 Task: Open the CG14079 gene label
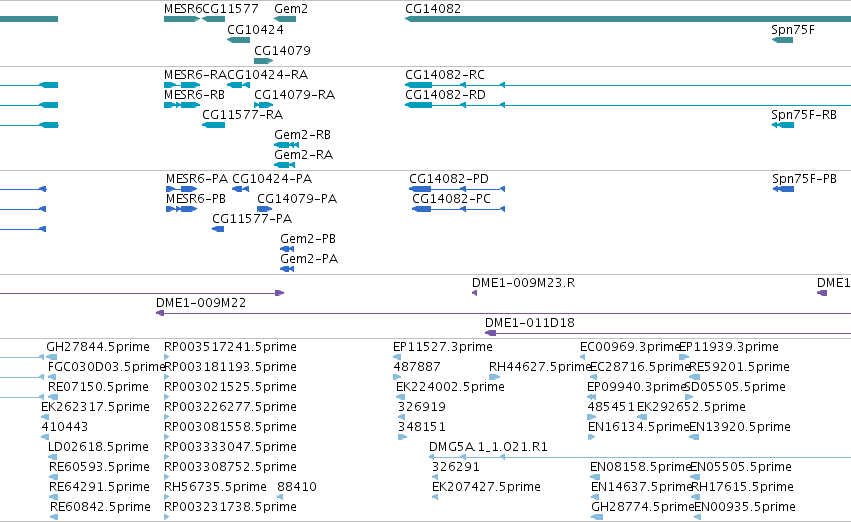(x=282, y=50)
